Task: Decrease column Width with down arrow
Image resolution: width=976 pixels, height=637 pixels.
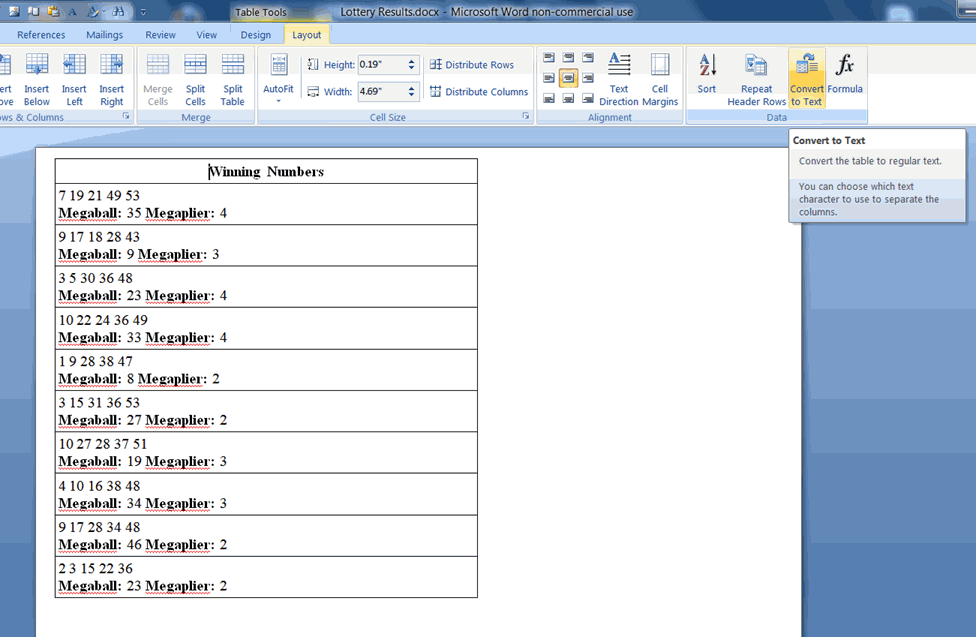Action: coord(411,95)
